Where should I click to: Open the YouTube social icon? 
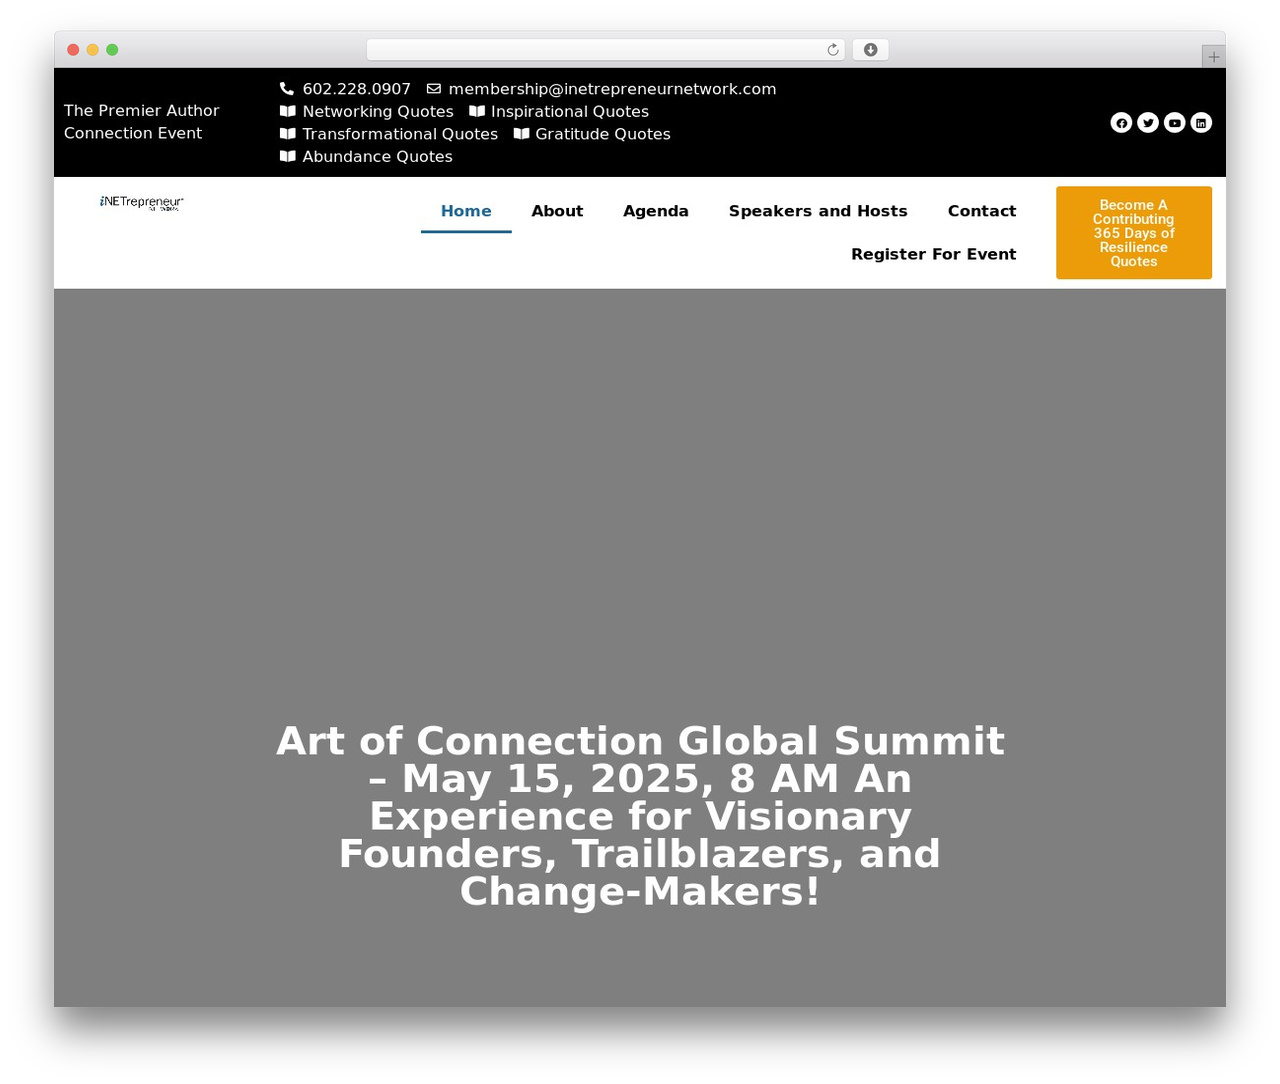click(x=1175, y=123)
